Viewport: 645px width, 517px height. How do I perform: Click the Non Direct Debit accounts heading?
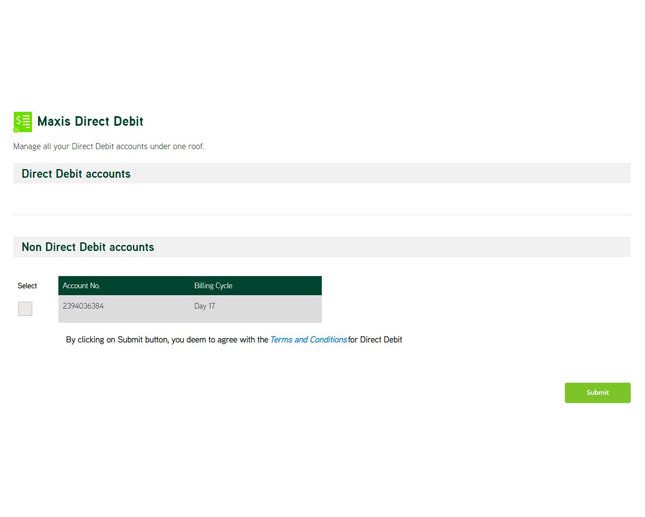pyautogui.click(x=88, y=247)
